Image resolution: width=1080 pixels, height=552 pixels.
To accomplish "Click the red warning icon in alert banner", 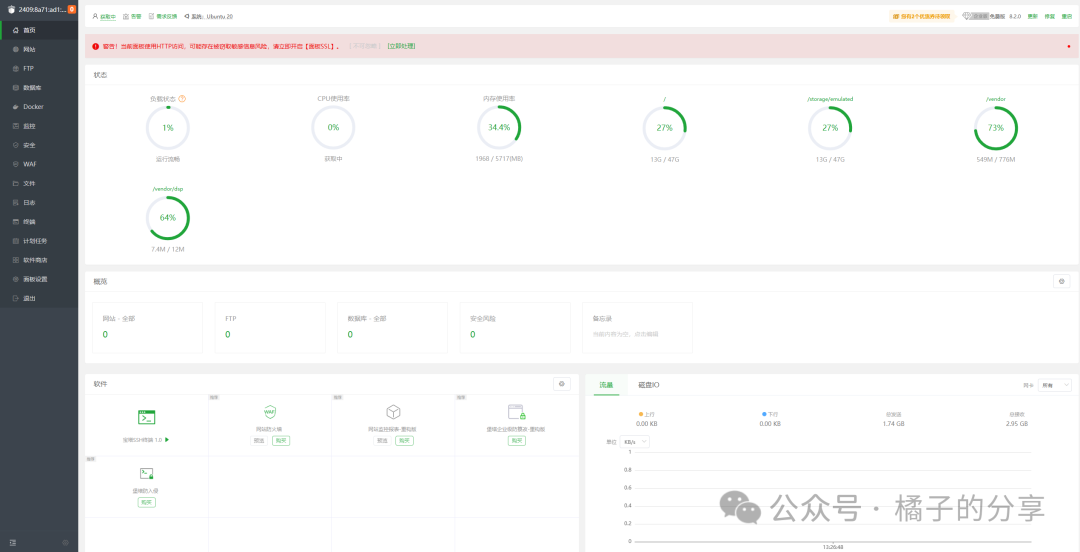I will coord(96,46).
